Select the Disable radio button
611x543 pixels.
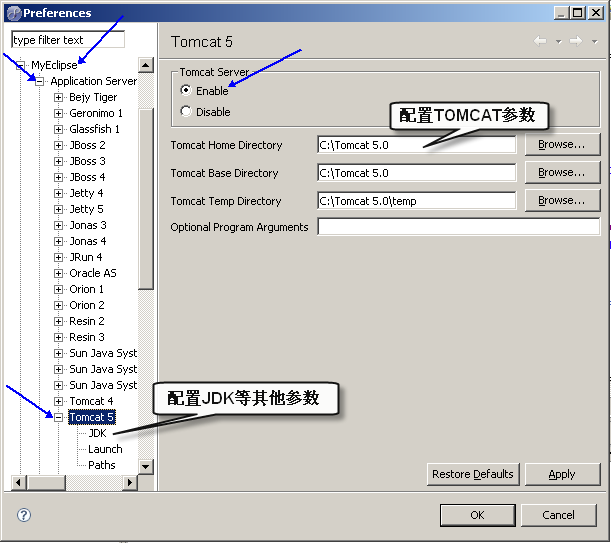[185, 112]
